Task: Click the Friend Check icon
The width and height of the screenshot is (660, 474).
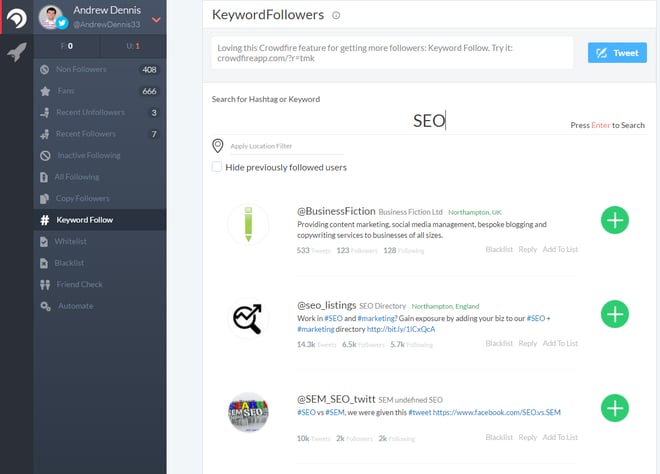Action: tap(45, 285)
